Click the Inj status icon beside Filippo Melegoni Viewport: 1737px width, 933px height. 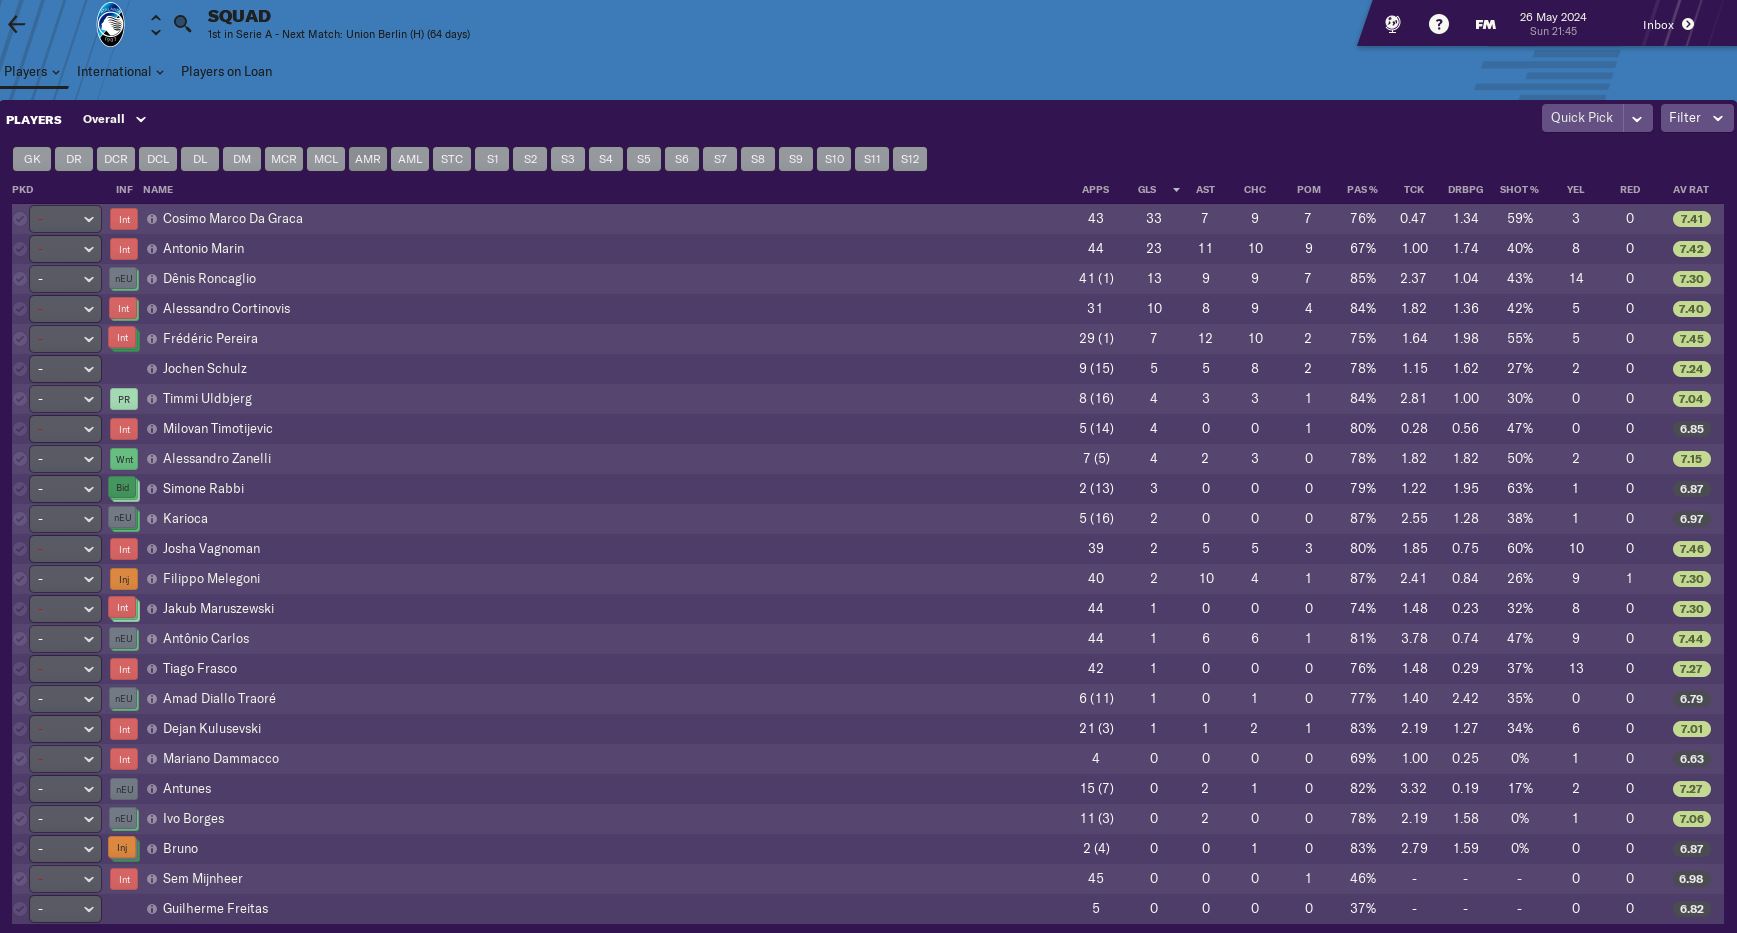(123, 579)
